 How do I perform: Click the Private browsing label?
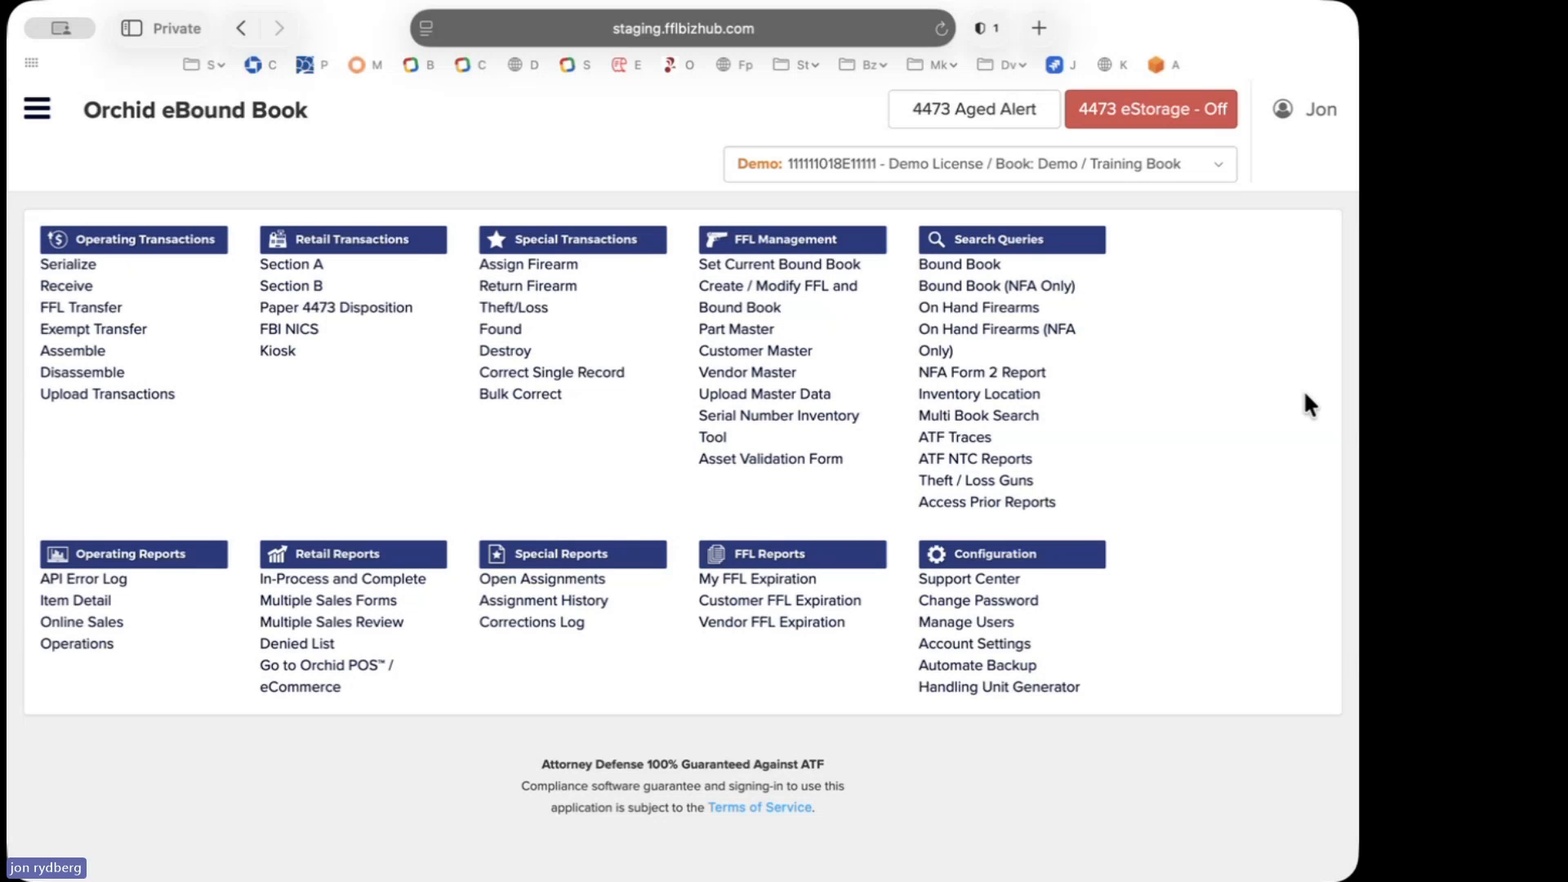pyautogui.click(x=177, y=28)
